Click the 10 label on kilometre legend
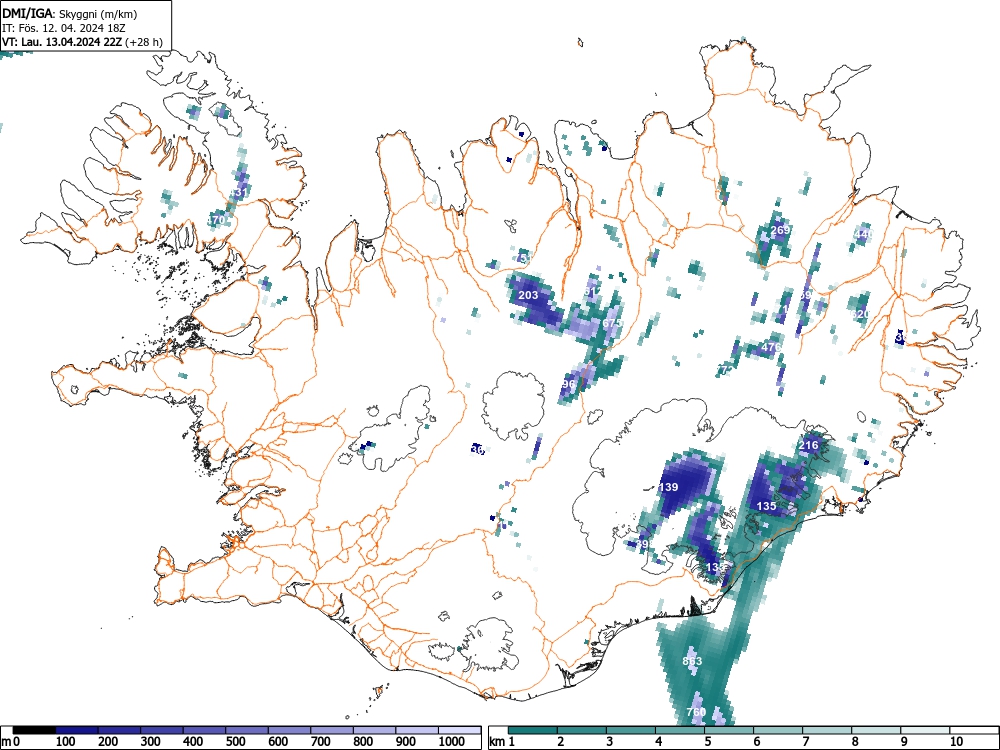This screenshot has width=1000, height=750. coord(956,742)
